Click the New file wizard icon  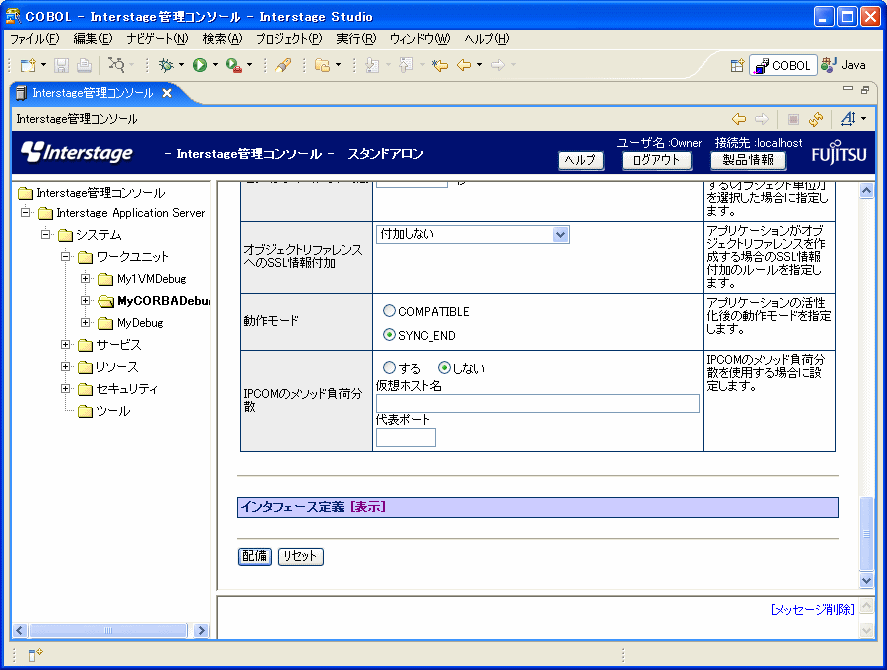(x=27, y=65)
